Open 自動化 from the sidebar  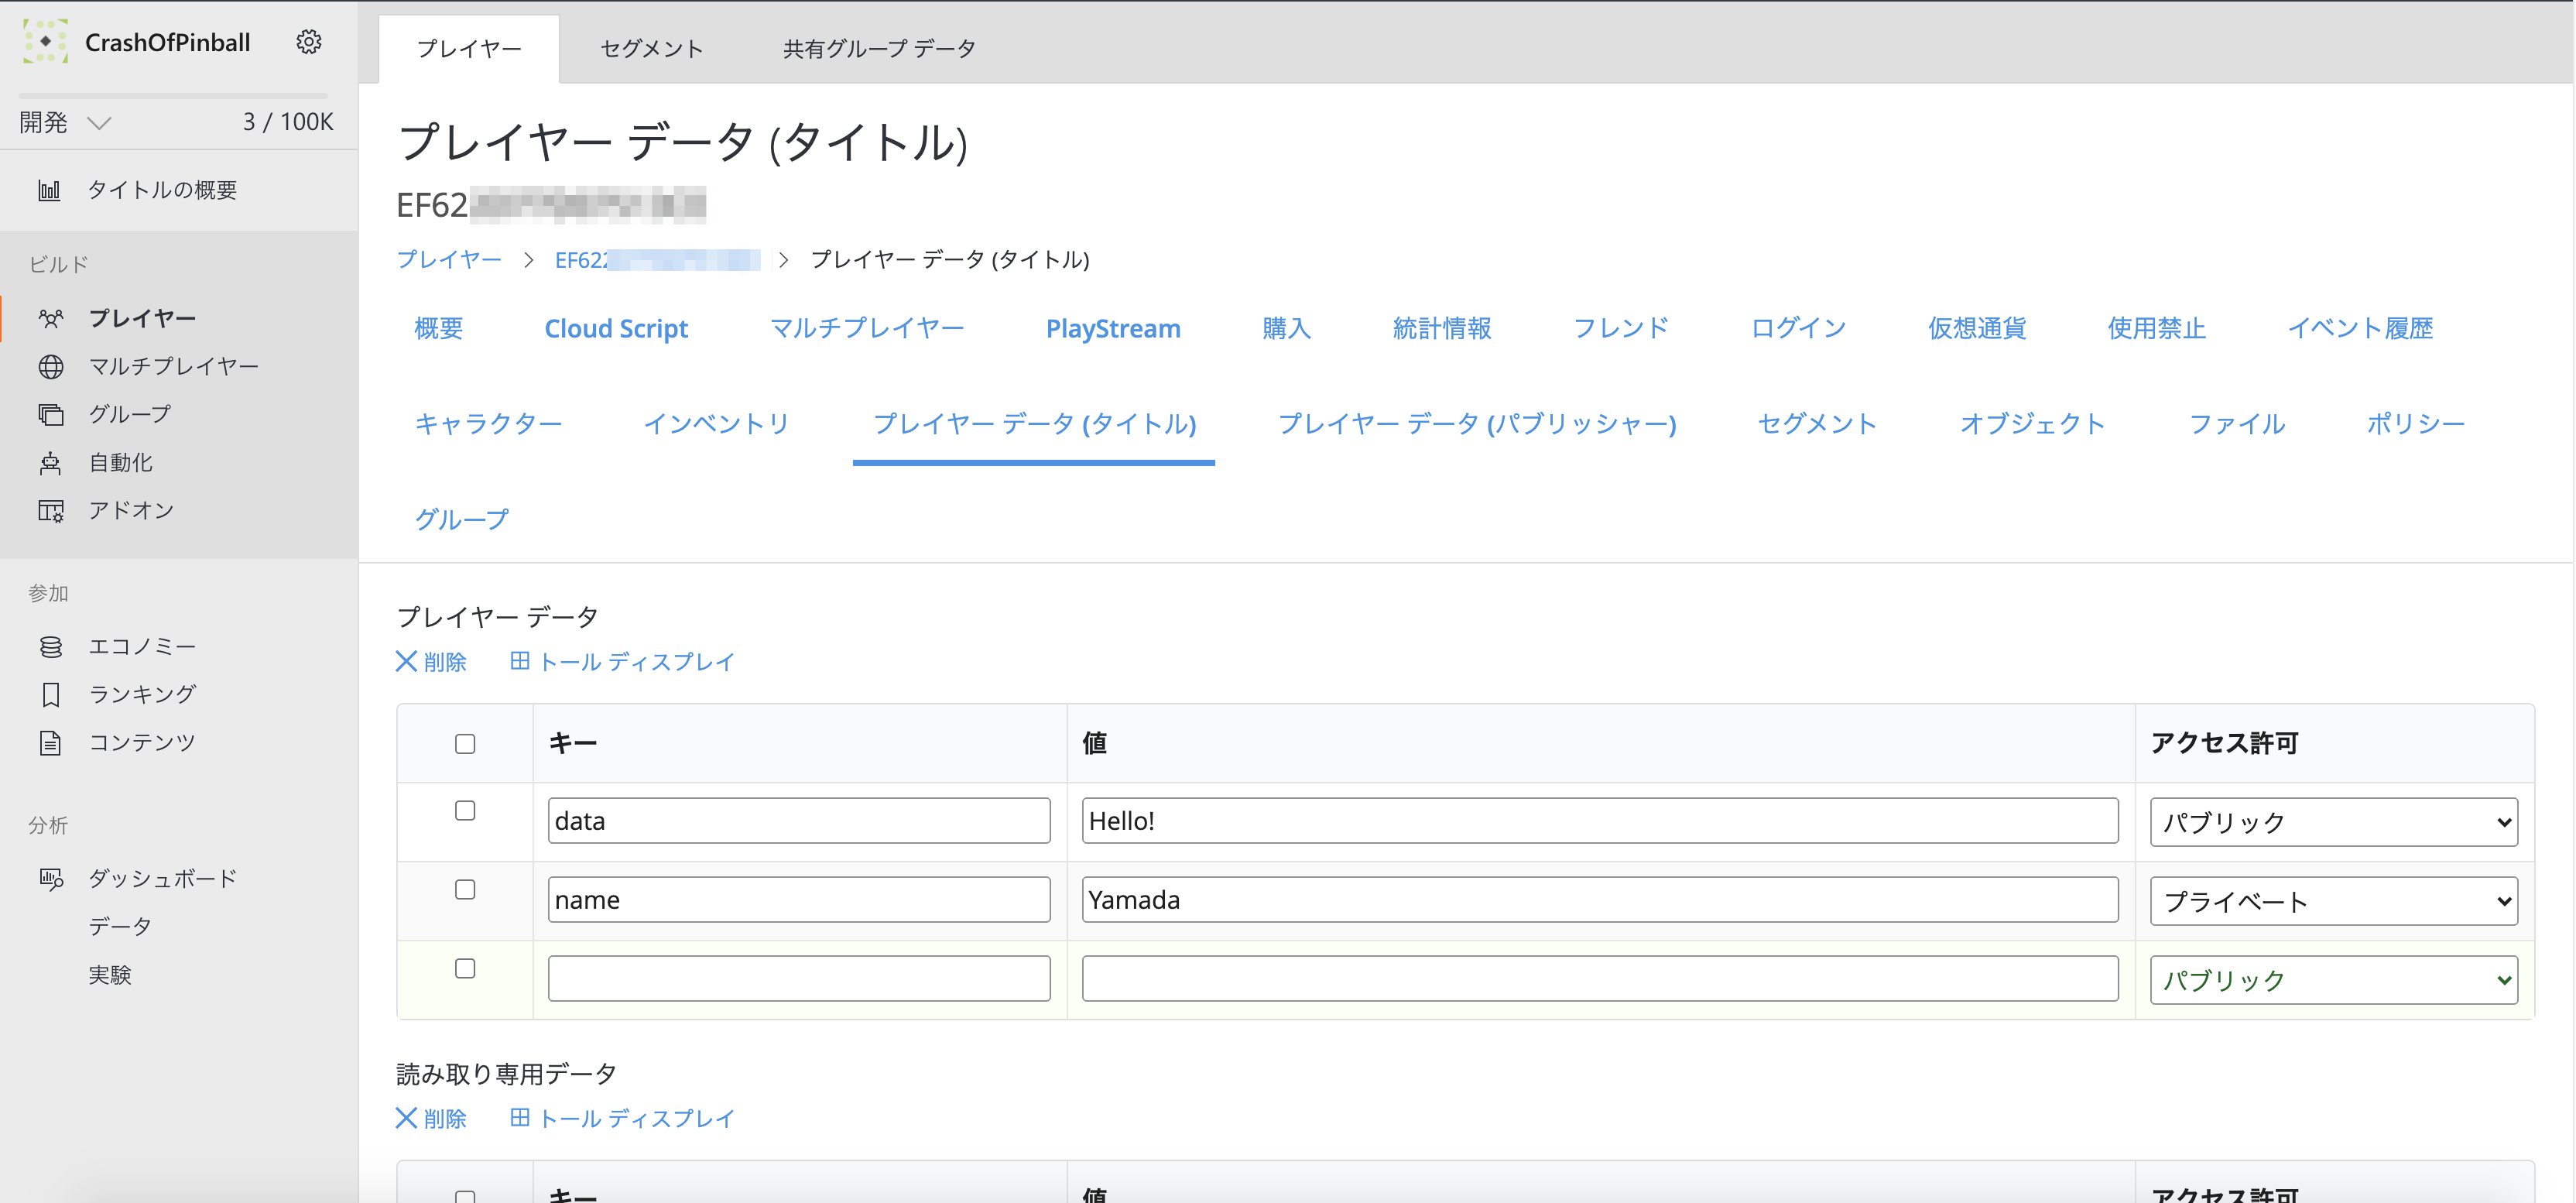(50, 462)
